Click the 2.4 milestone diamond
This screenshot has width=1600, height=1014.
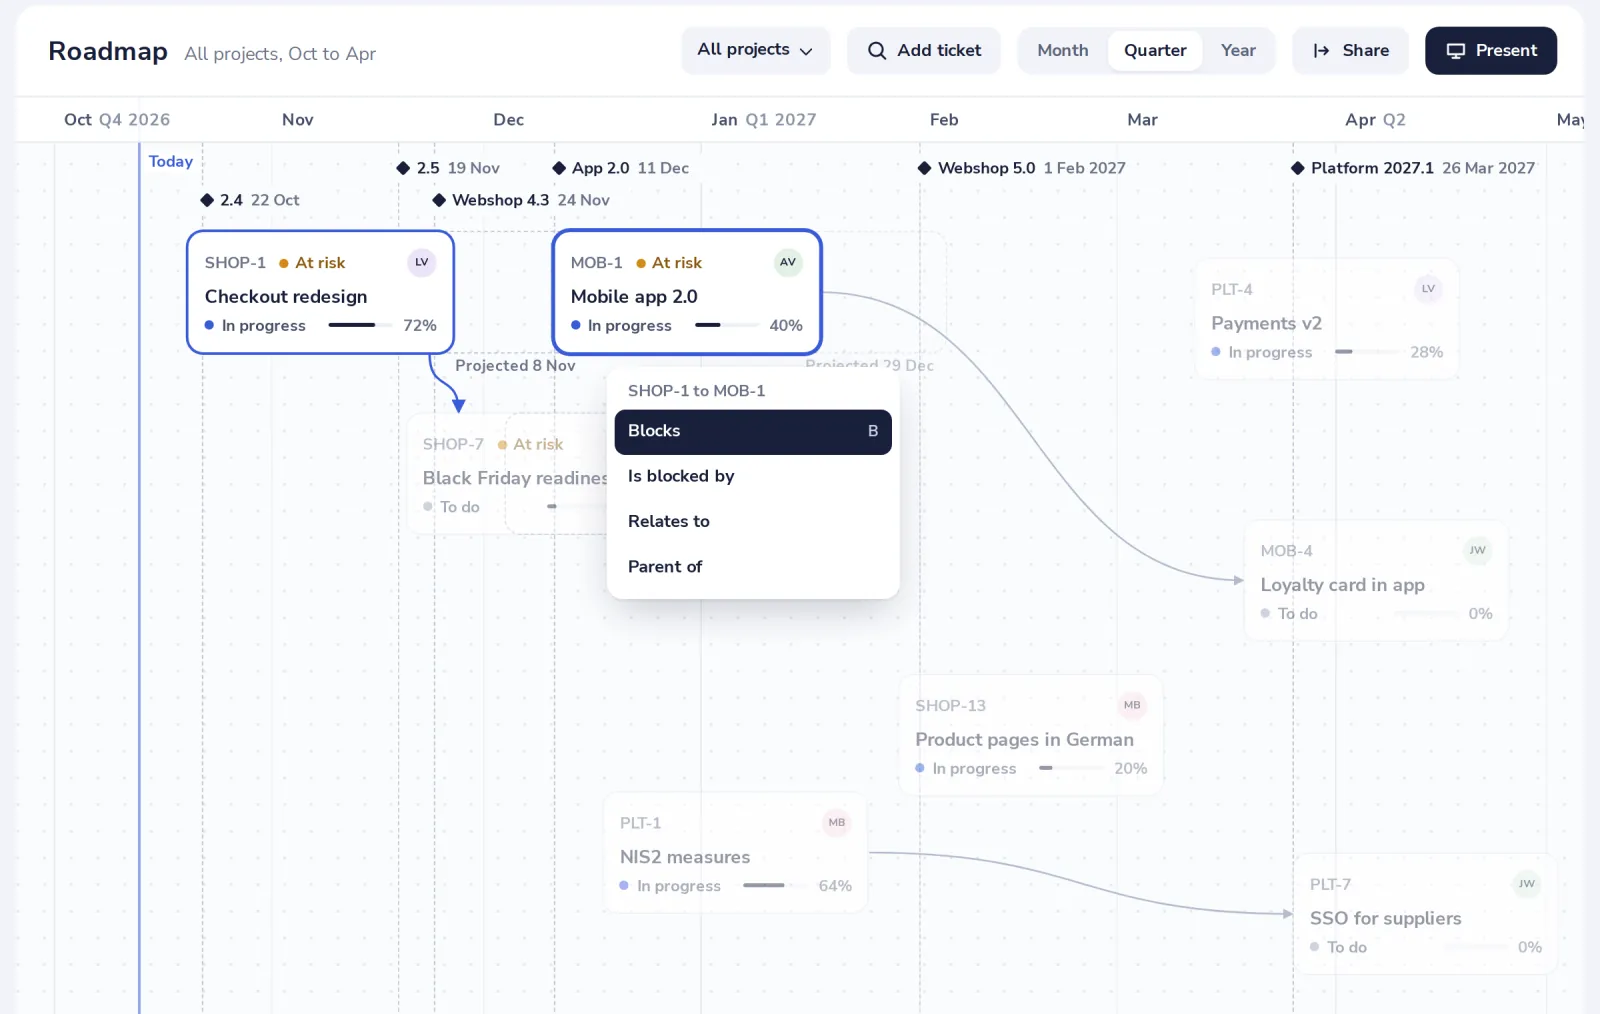coord(207,200)
